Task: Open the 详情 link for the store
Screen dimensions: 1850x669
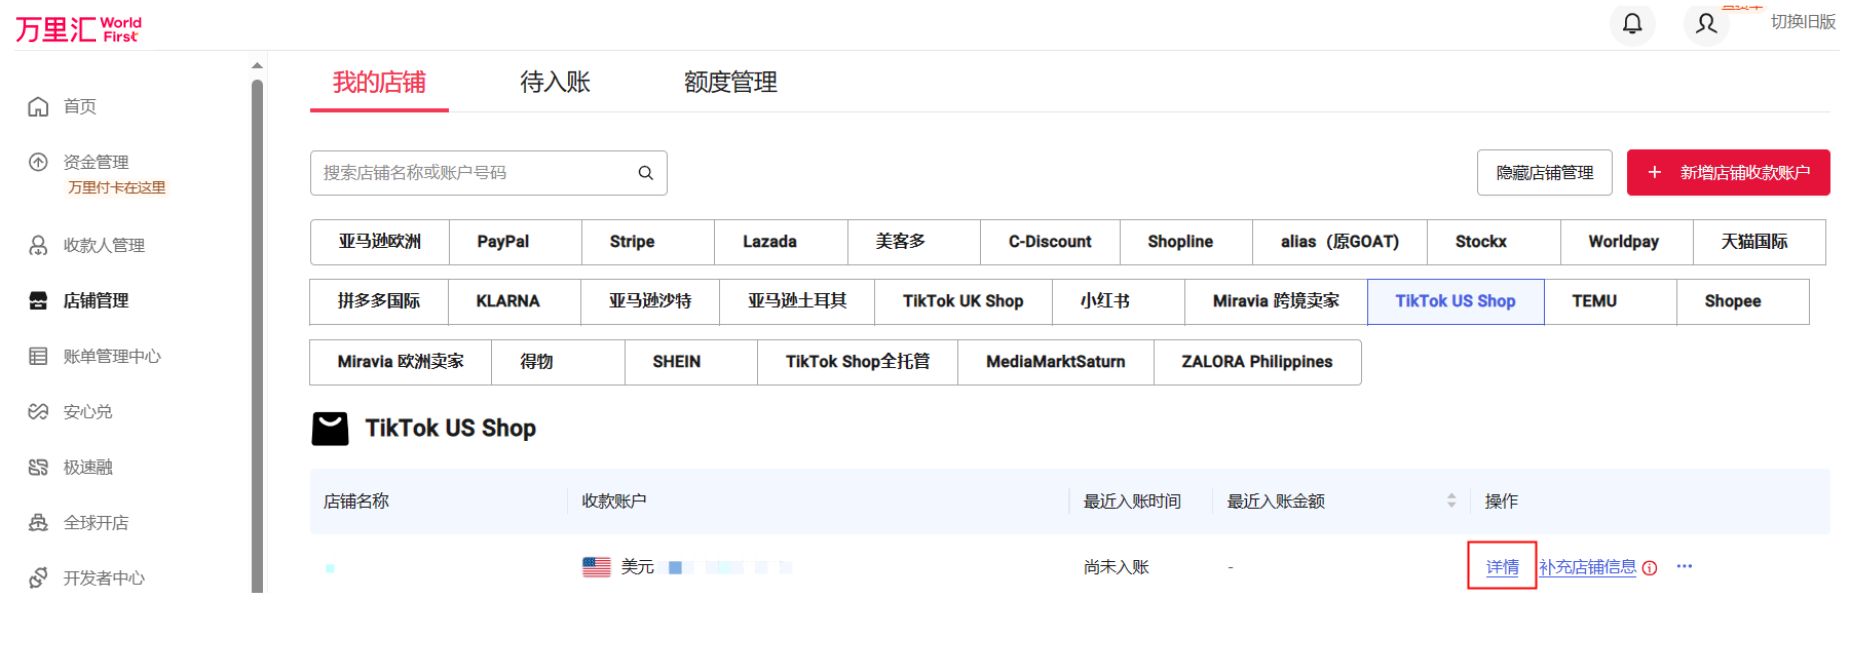Action: [x=1501, y=567]
